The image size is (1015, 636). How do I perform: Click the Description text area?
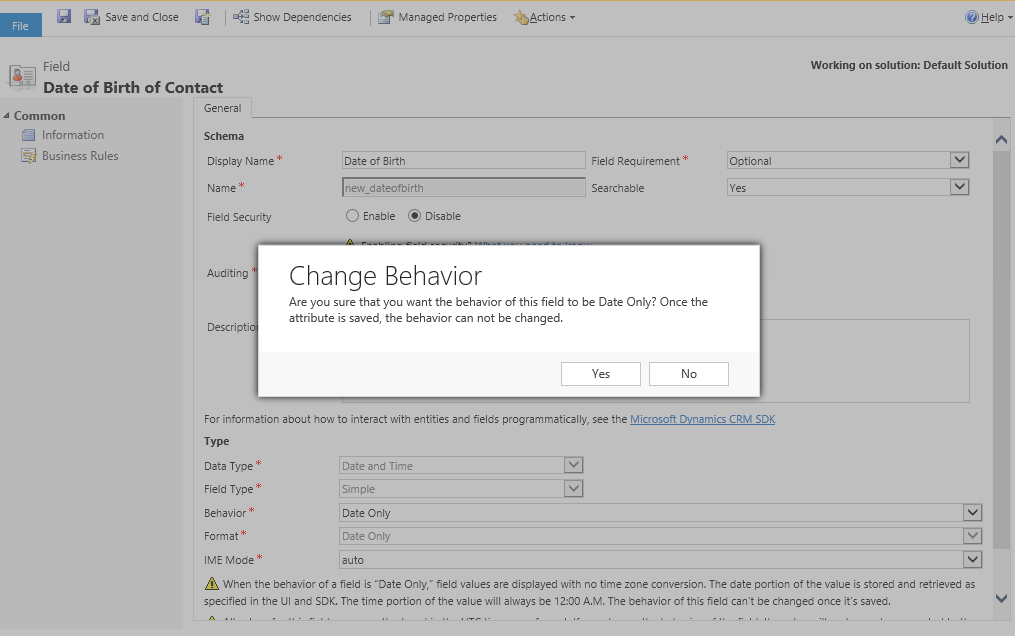coord(864,360)
